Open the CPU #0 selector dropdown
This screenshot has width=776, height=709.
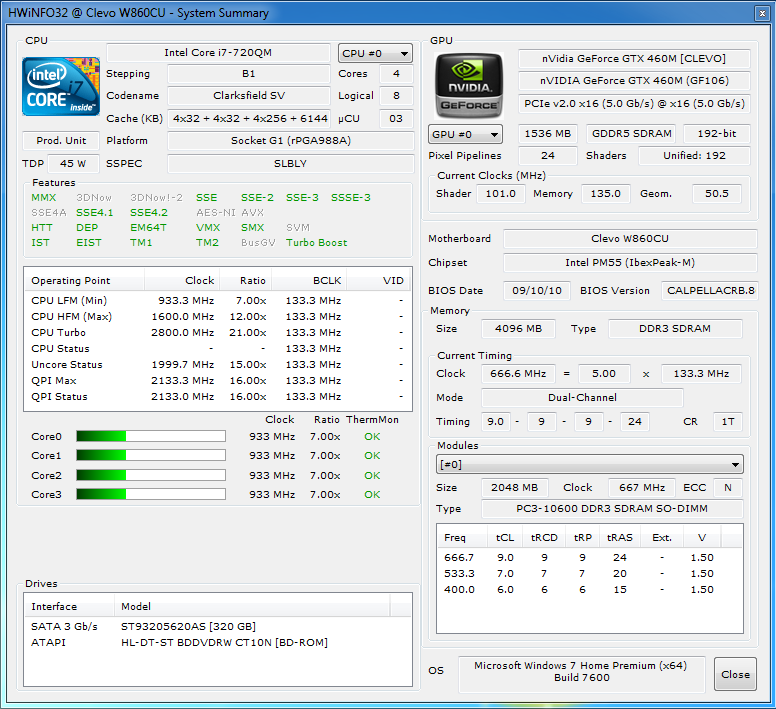pos(375,53)
